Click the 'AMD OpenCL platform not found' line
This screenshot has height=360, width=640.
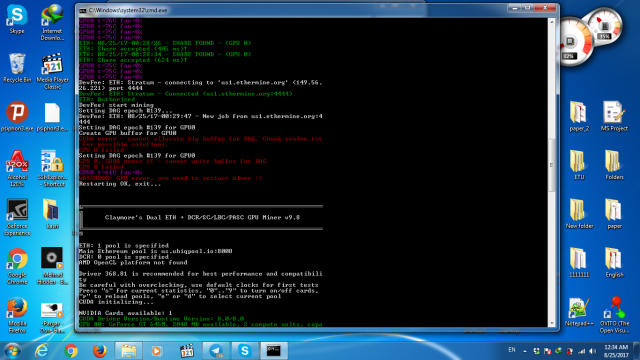[133, 262]
